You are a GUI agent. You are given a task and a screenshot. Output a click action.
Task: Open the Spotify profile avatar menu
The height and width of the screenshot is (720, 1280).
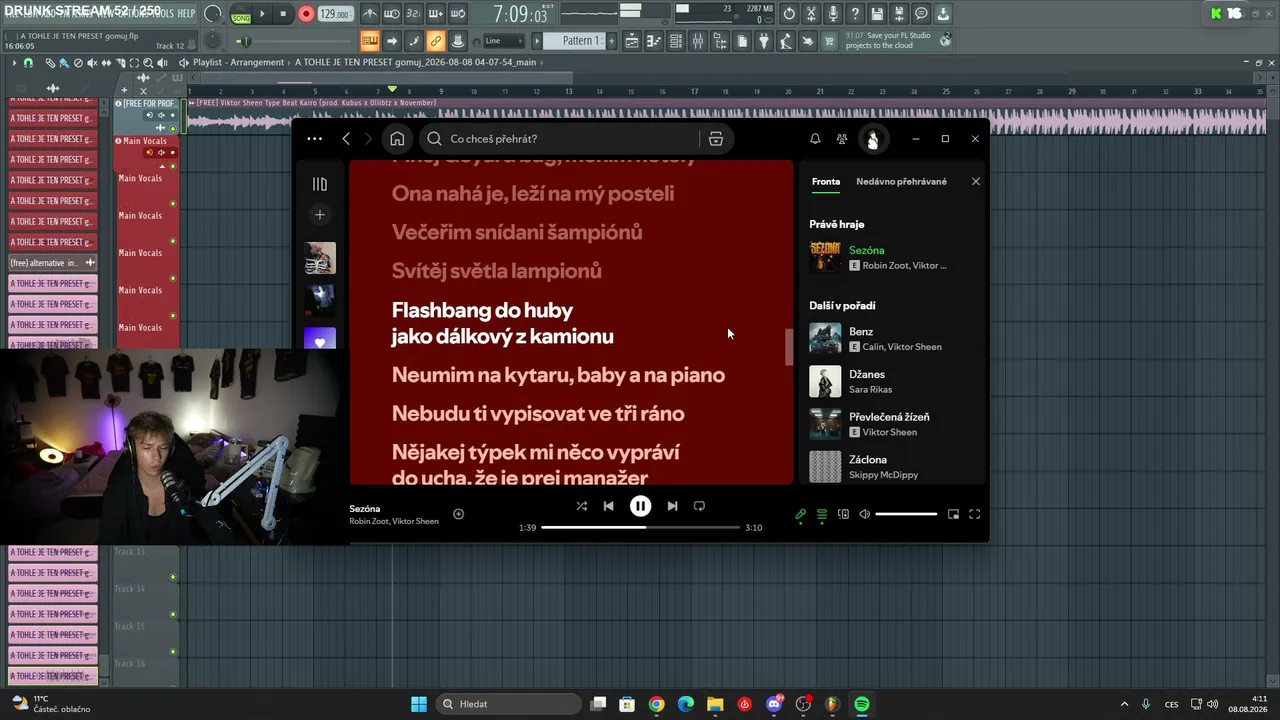tap(873, 139)
